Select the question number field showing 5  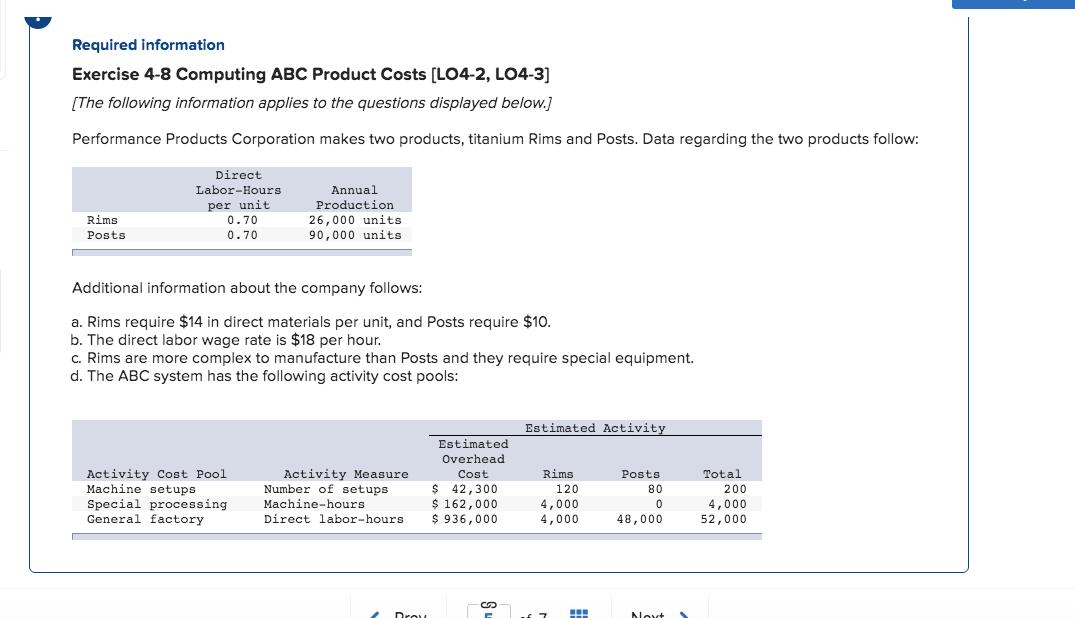point(488,614)
